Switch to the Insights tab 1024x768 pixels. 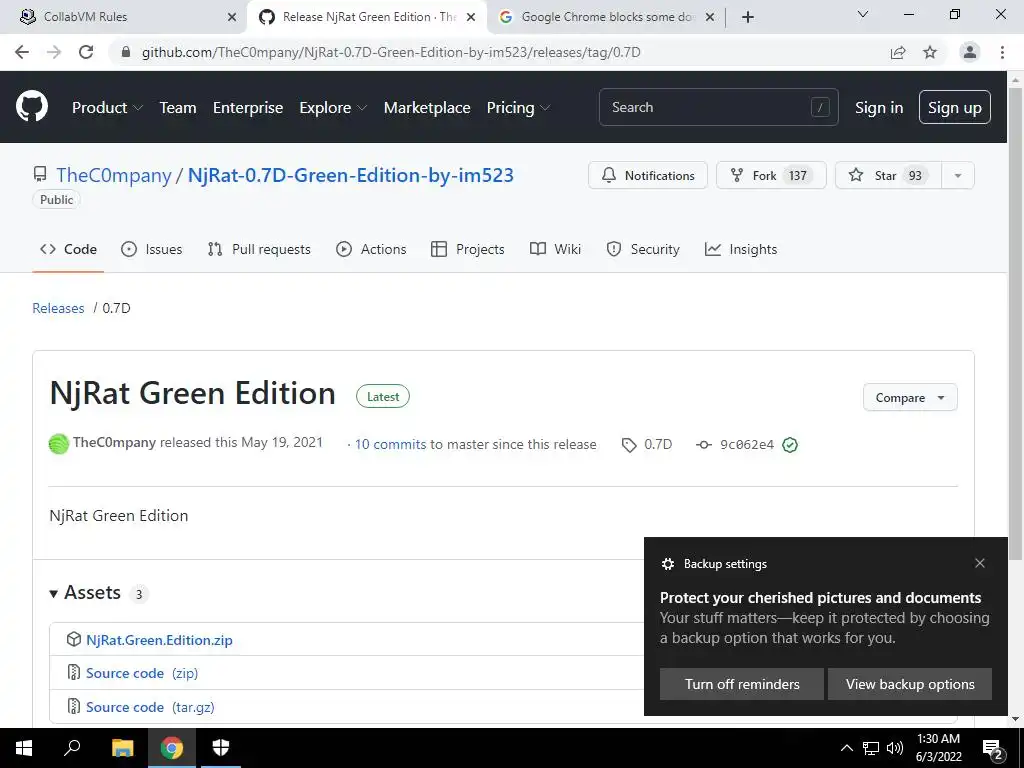click(741, 249)
